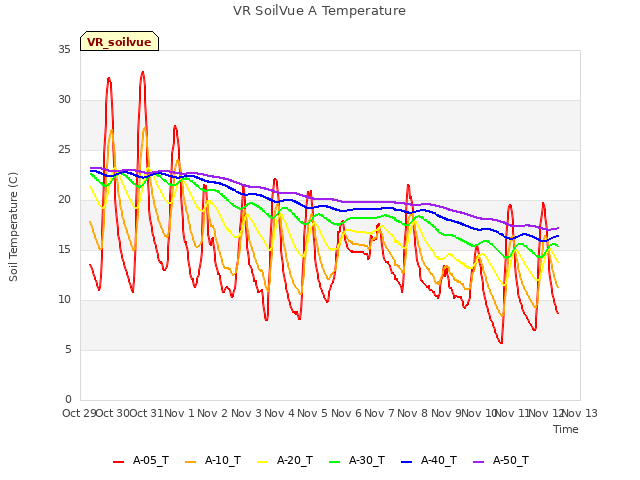Click the 10 y-axis tick label
Screen dimensions: 640x480
coord(64,300)
